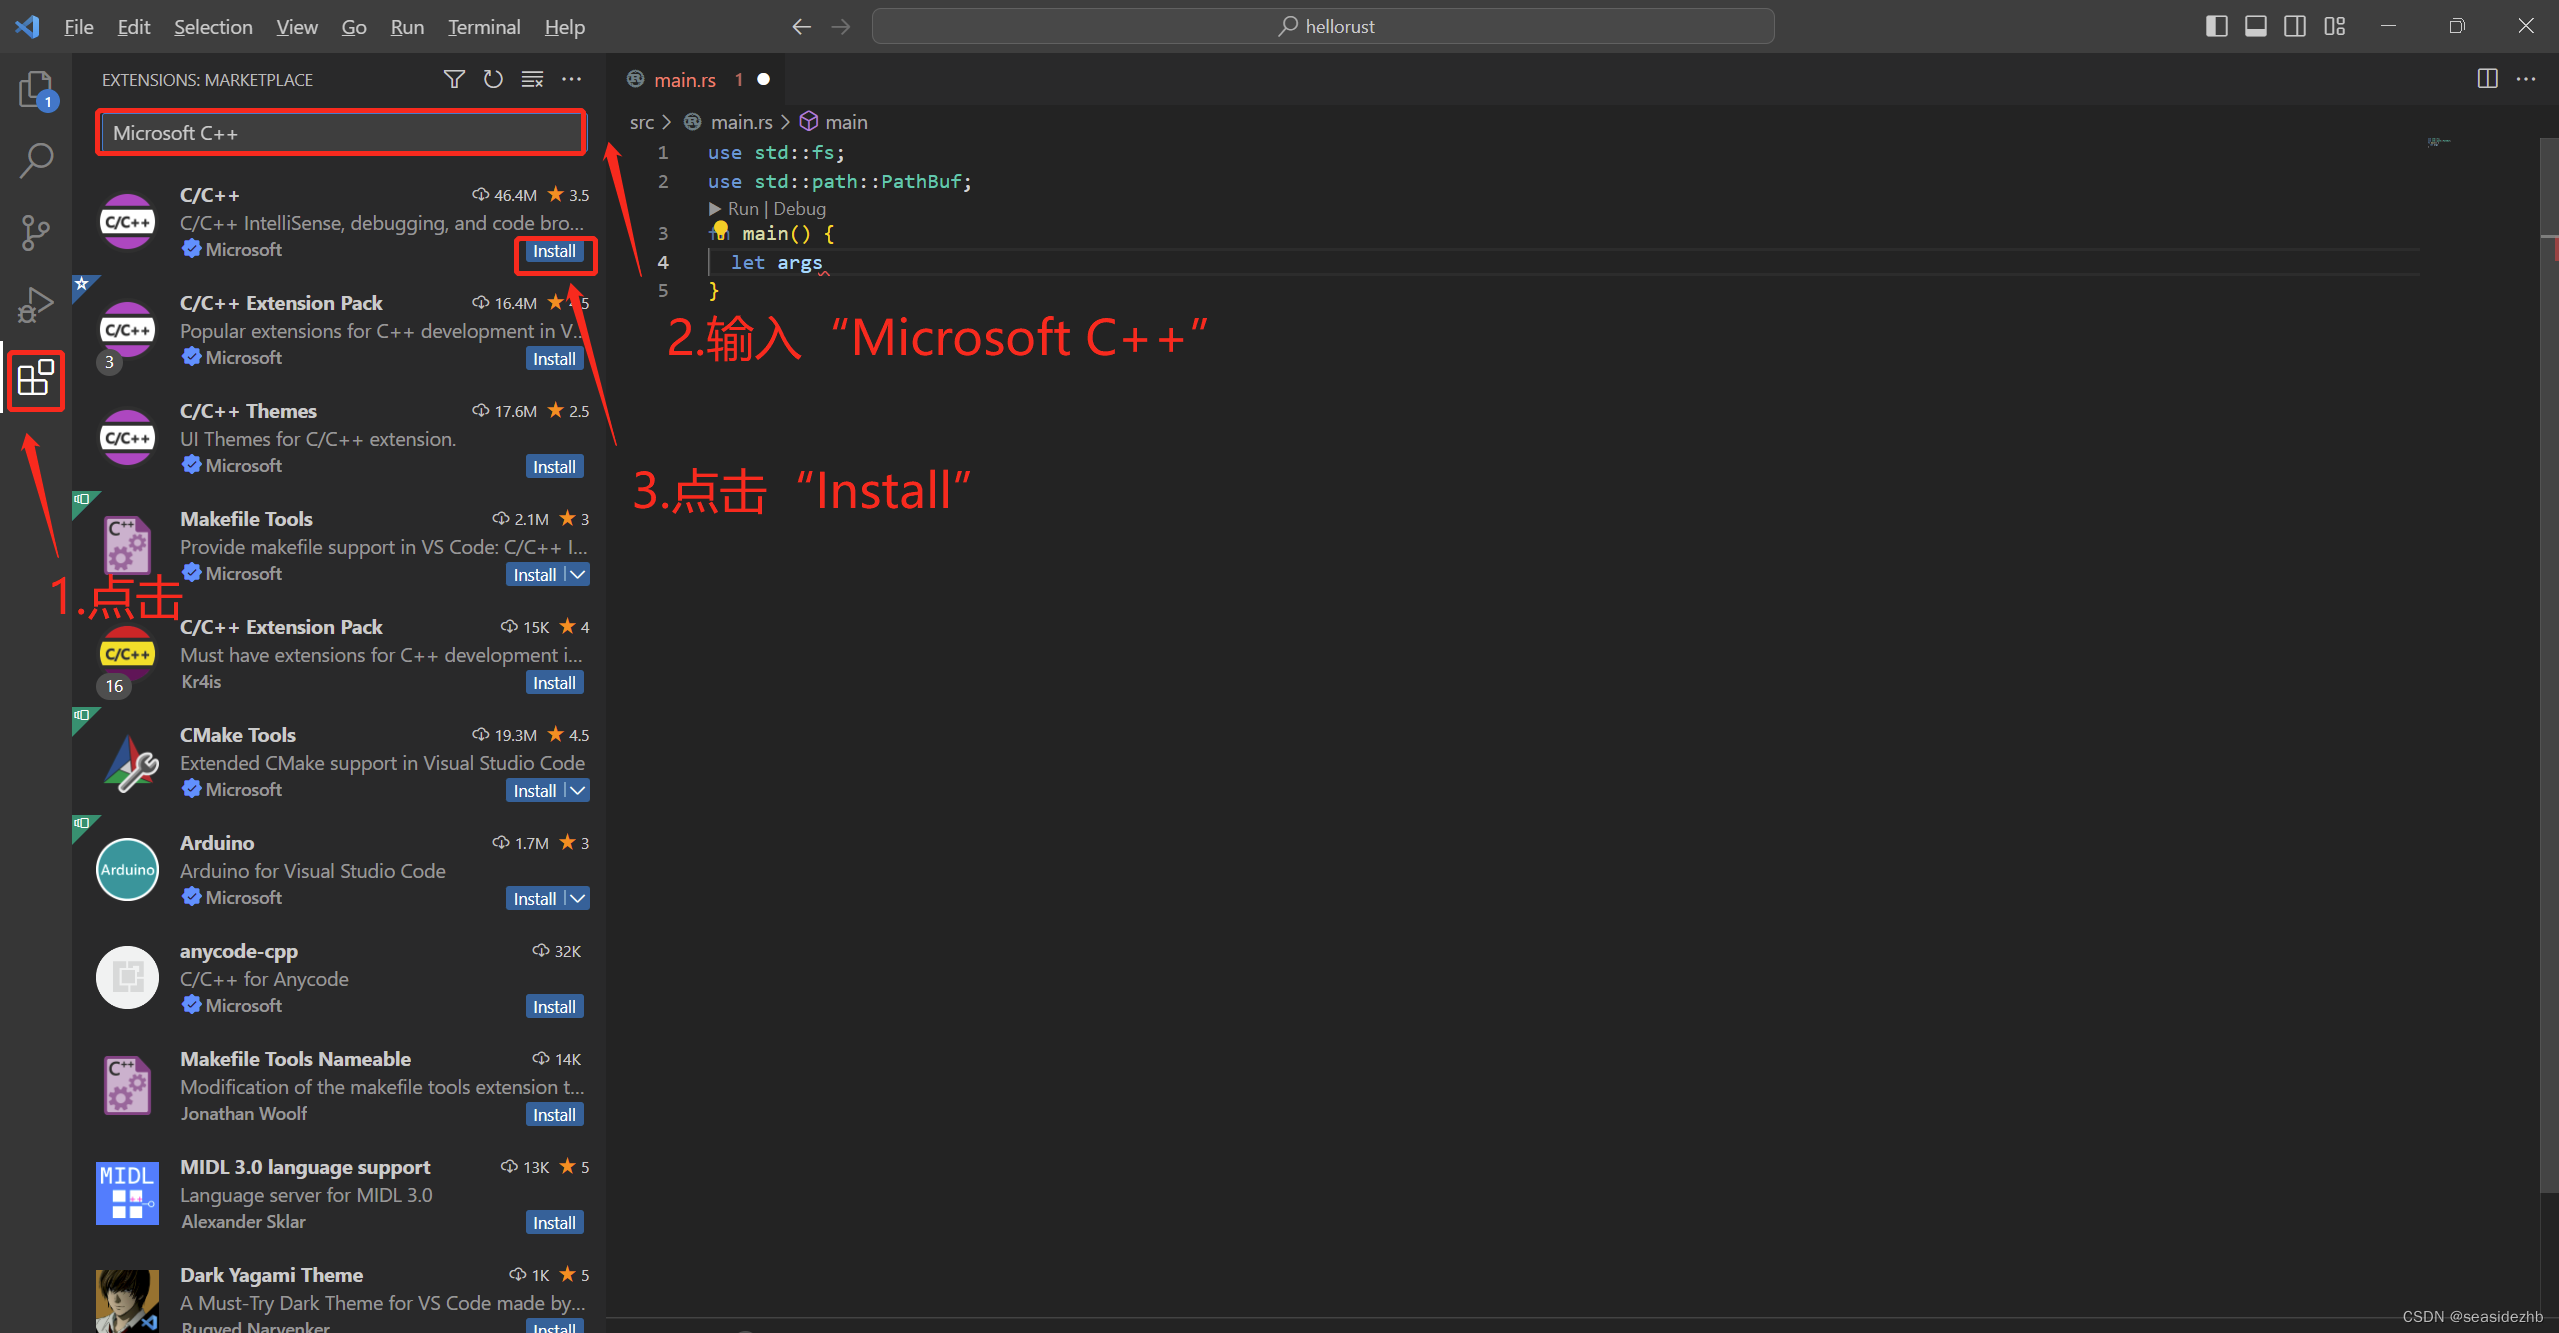Open the Run menu
The image size is (2559, 1333).
tap(407, 27)
